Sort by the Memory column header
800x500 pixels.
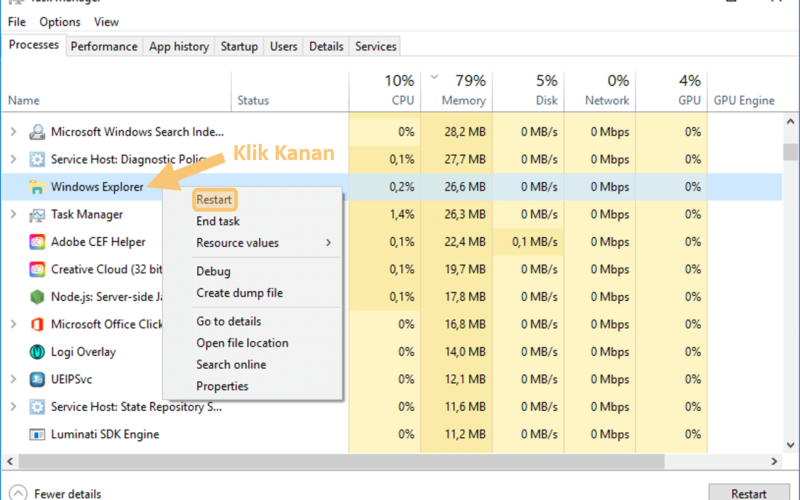[457, 90]
